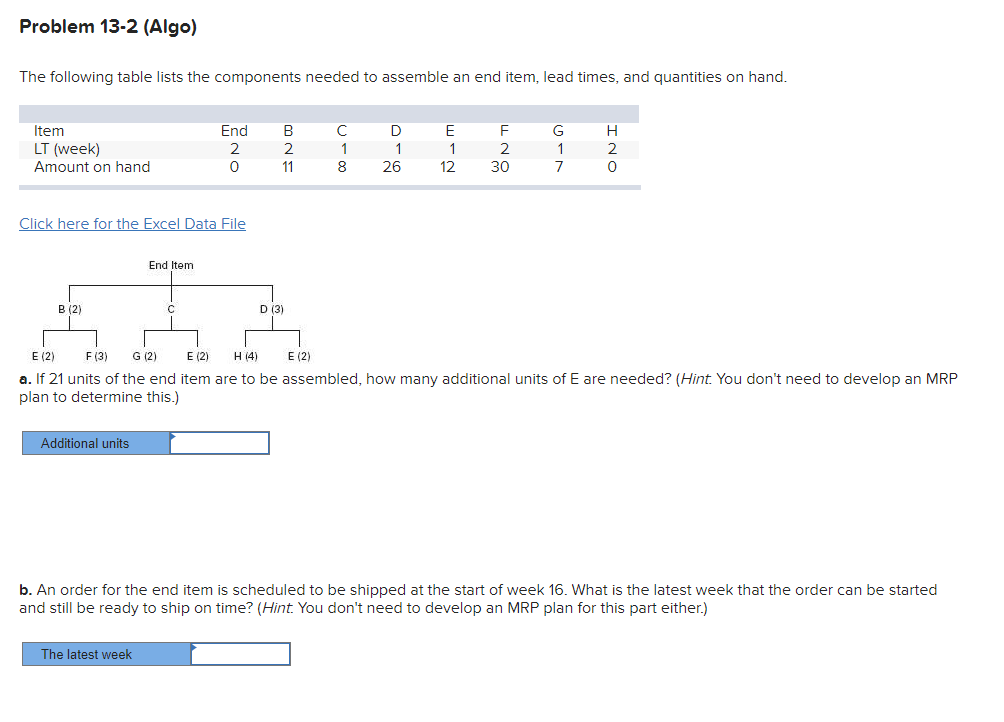Select the H (4) node in diagram
The width and height of the screenshot is (1004, 722).
pos(247,355)
